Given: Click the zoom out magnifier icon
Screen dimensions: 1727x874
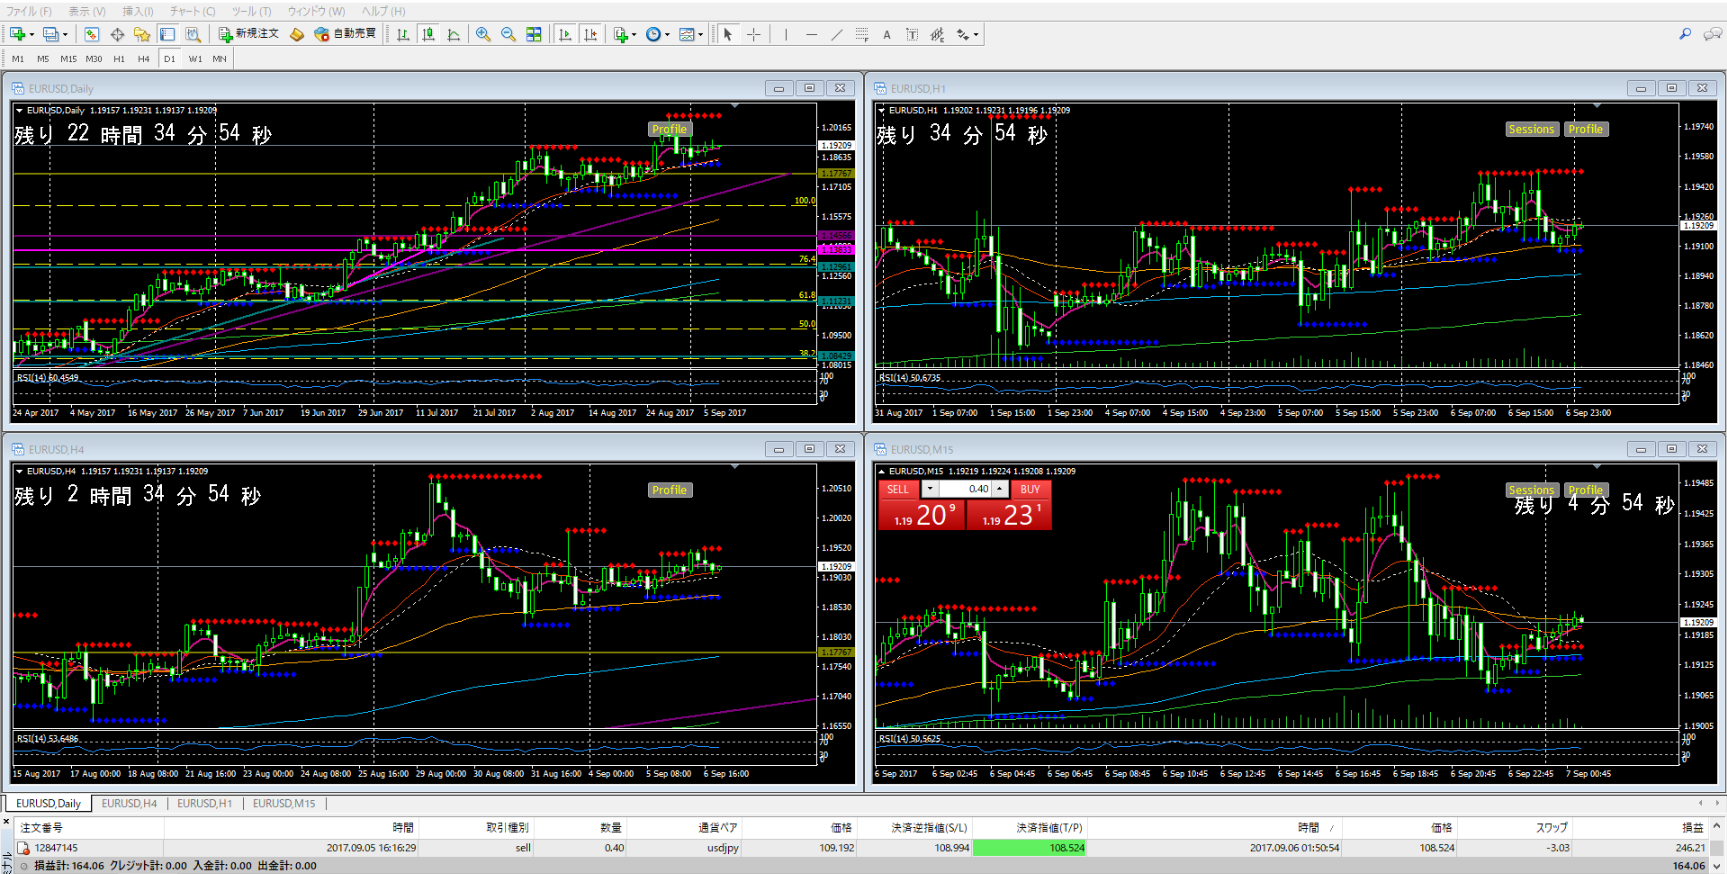Looking at the screenshot, I should [508, 34].
